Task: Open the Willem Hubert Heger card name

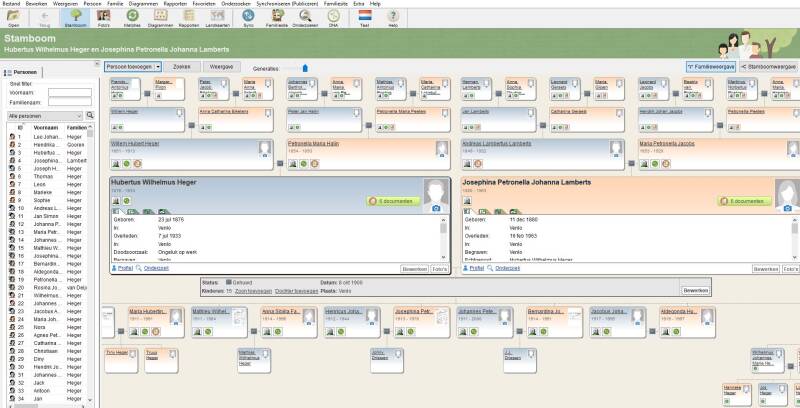Action: pos(135,144)
